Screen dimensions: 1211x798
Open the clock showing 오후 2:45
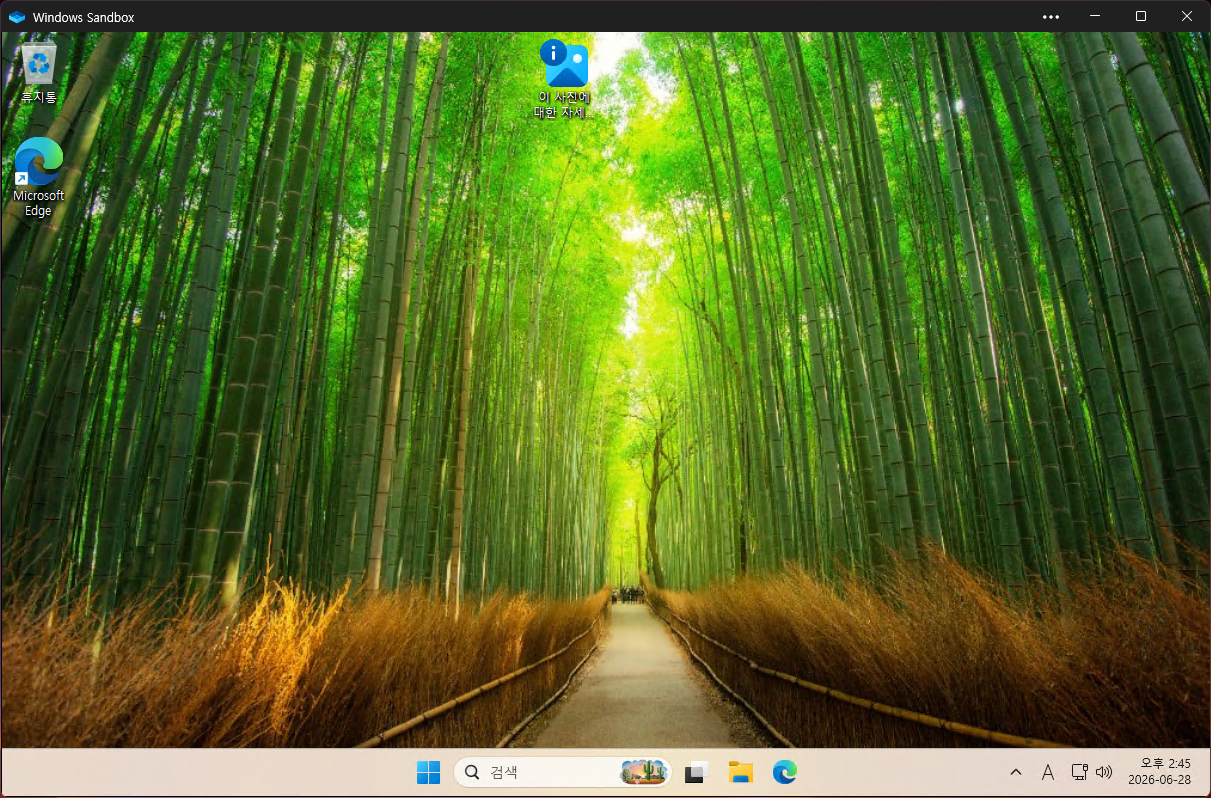(1159, 771)
